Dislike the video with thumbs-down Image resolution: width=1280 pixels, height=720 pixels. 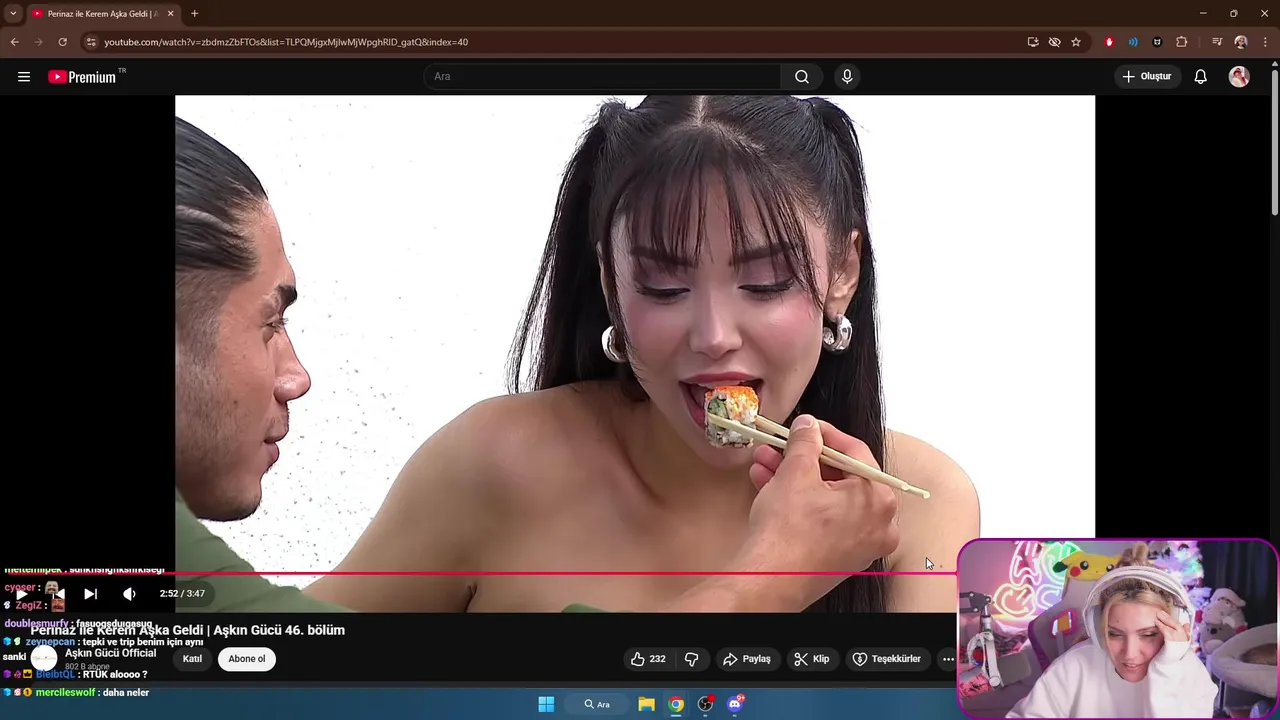691,659
